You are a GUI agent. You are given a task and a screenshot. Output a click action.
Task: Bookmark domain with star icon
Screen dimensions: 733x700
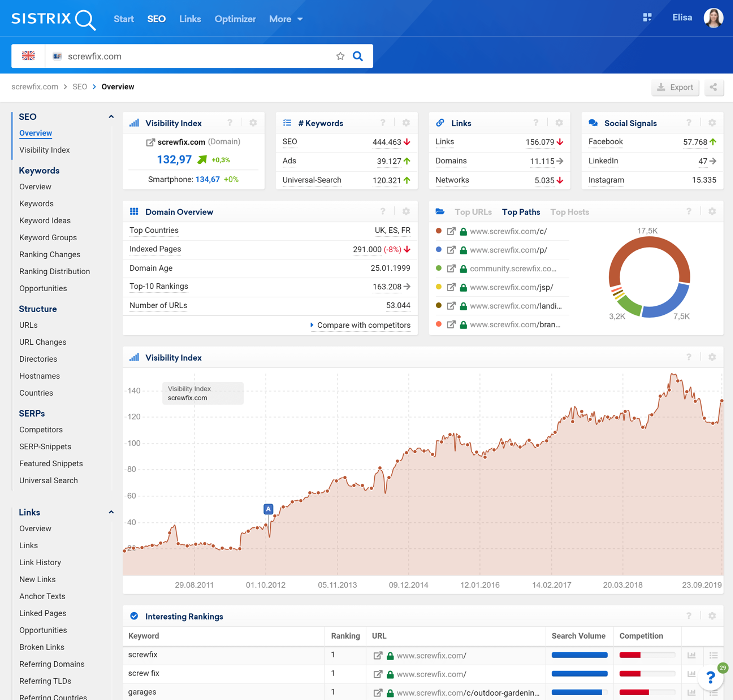coord(340,56)
